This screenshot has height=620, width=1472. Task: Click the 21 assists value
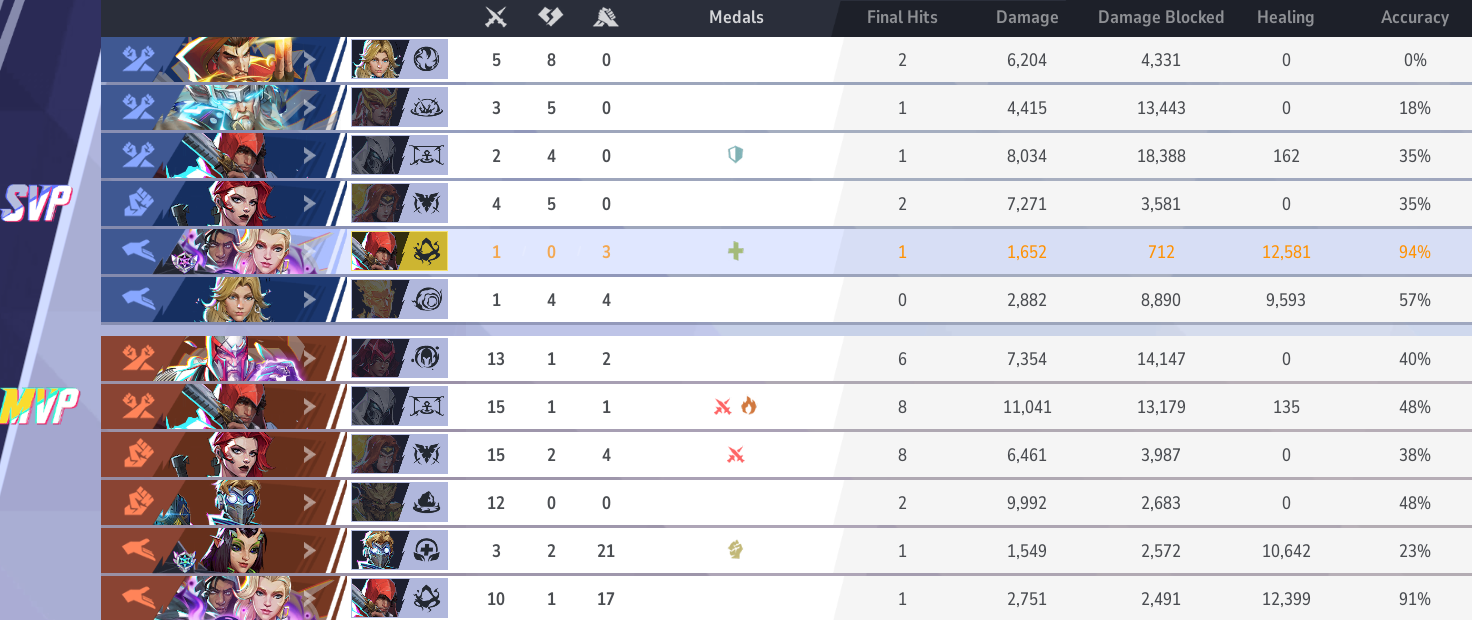tap(606, 551)
